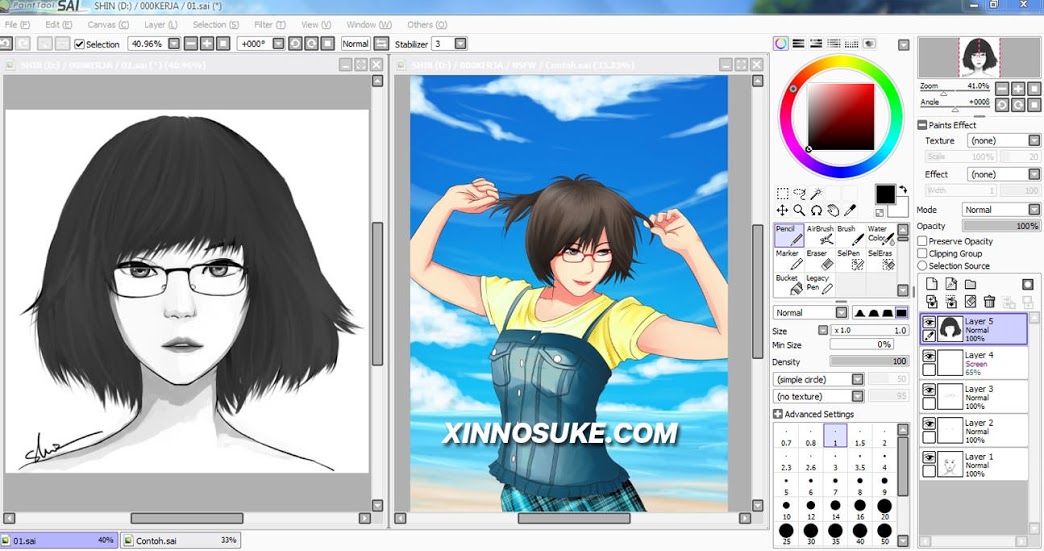
Task: Open the rotation angle dropdown in toolbar
Action: point(278,44)
